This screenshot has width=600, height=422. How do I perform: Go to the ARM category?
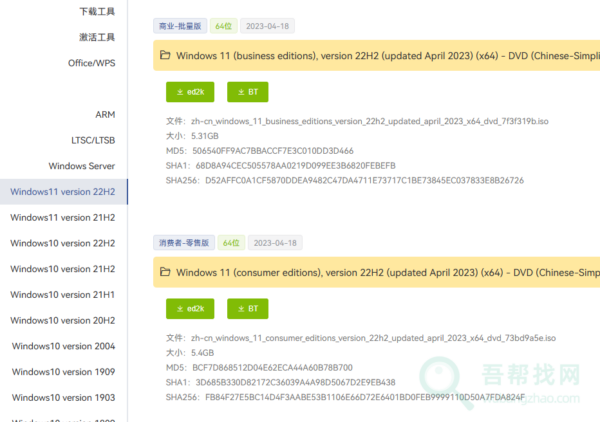105,115
